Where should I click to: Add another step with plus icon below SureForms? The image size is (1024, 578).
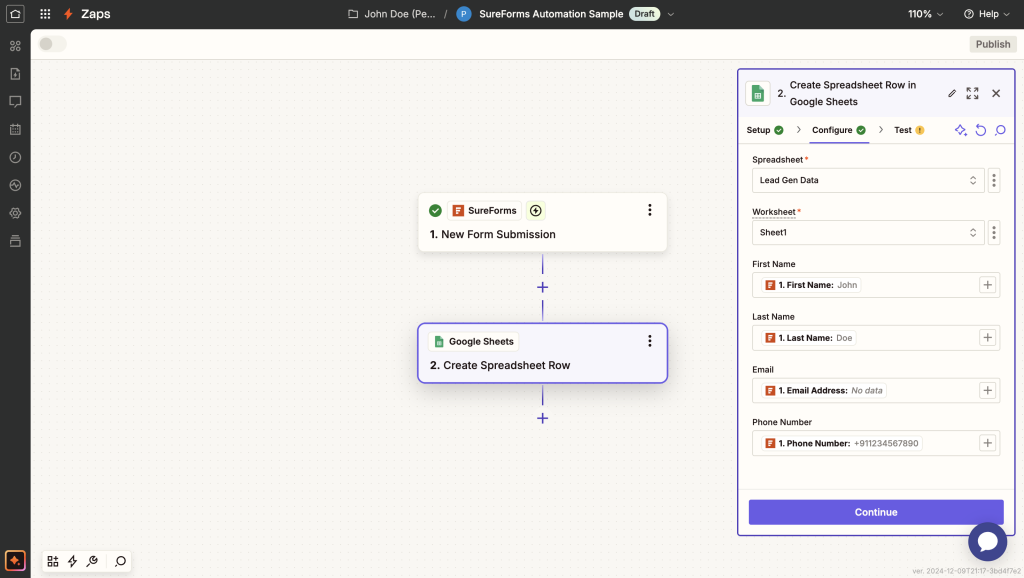542,287
